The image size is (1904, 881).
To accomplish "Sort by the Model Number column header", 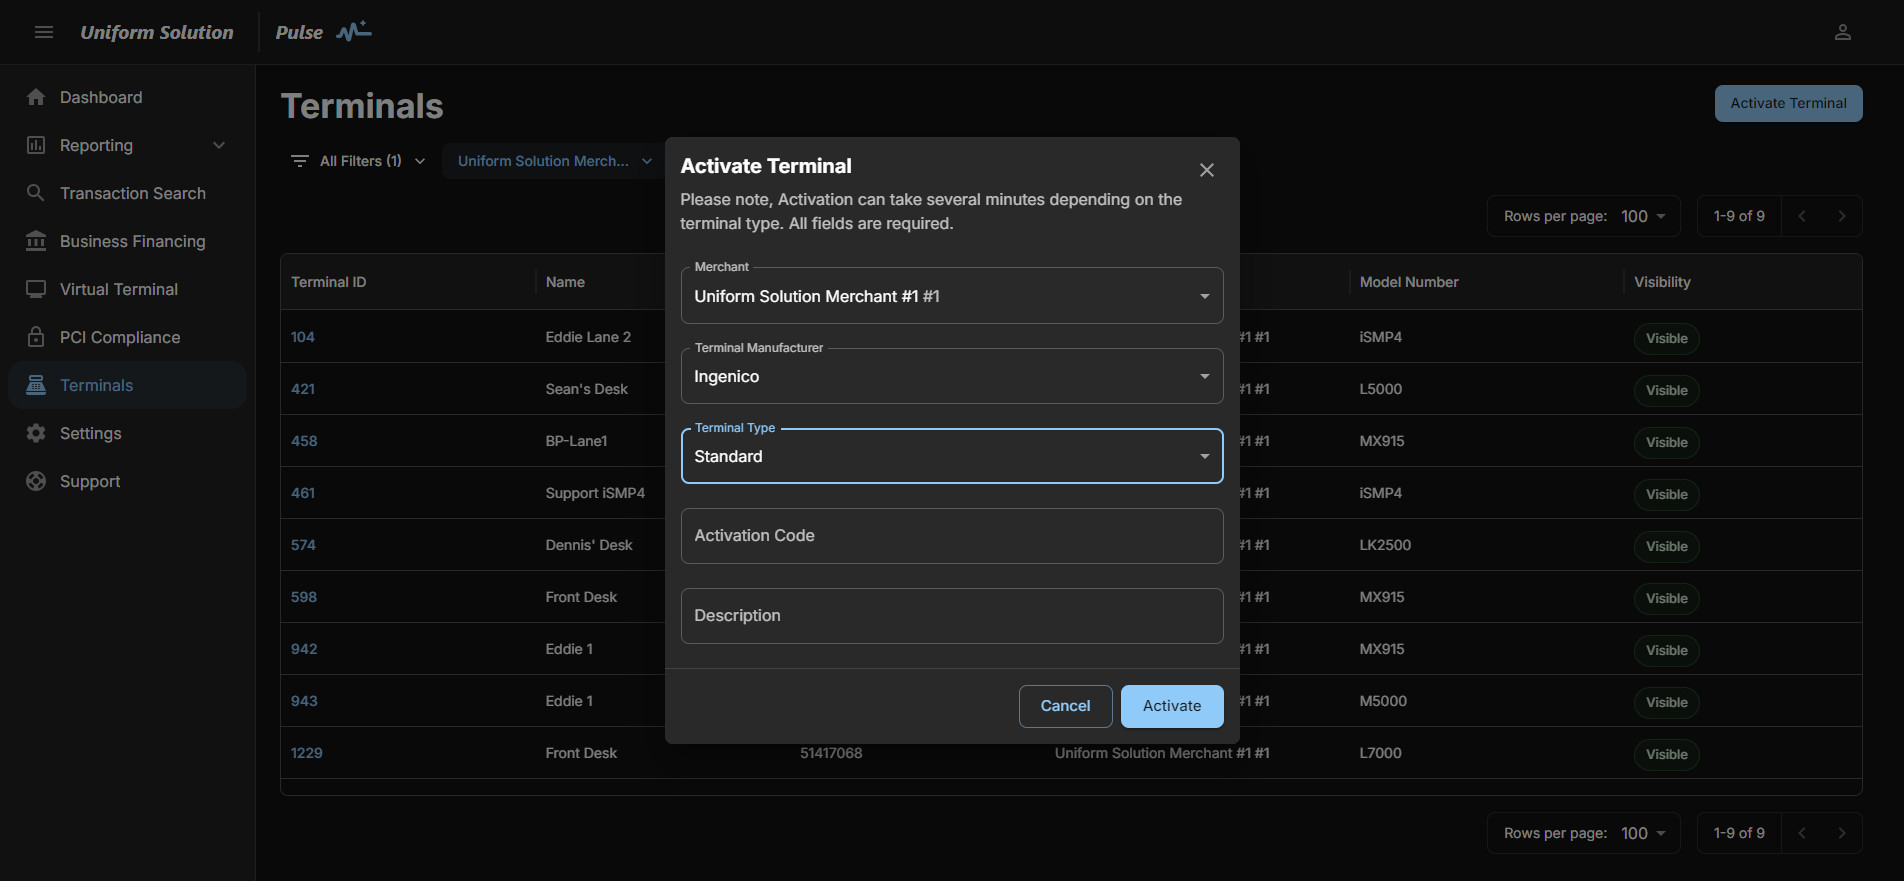I will (x=1409, y=282).
